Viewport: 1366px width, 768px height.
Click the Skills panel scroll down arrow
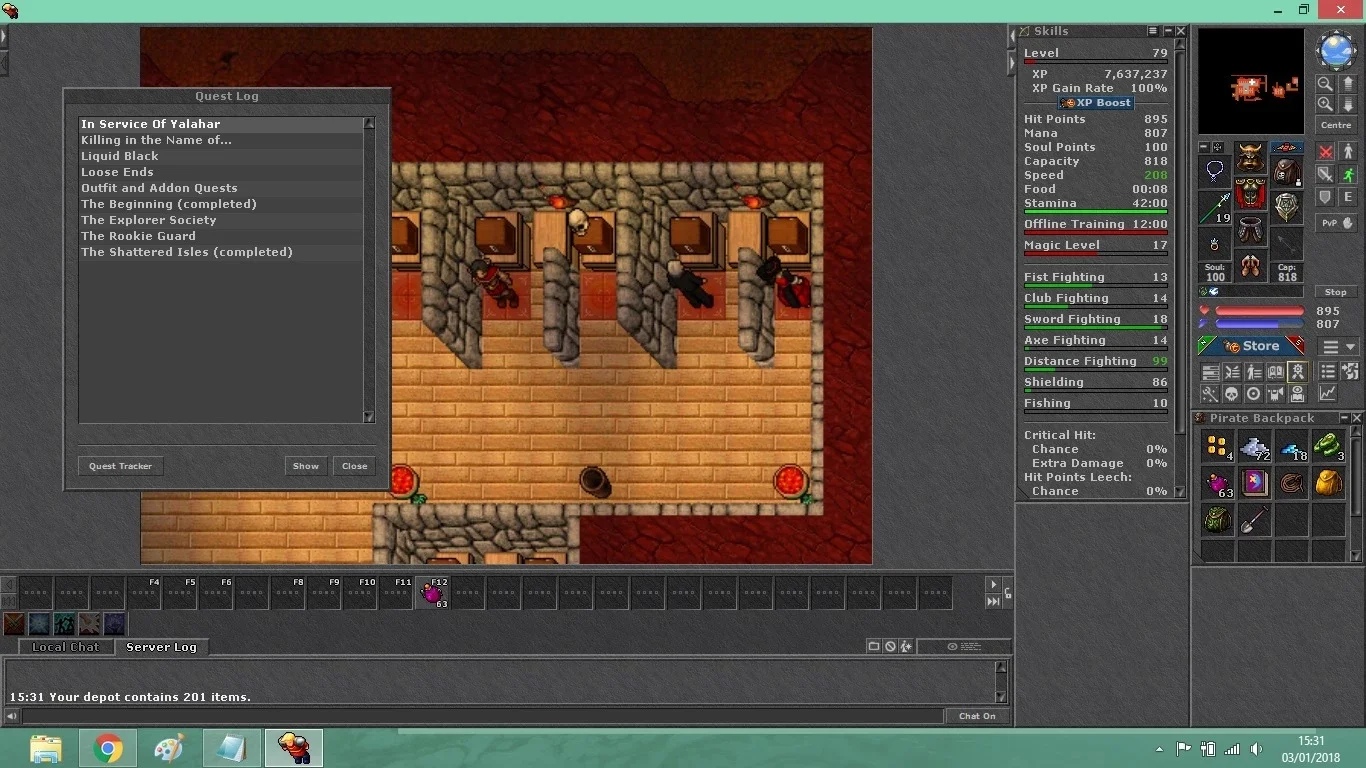point(1180,491)
